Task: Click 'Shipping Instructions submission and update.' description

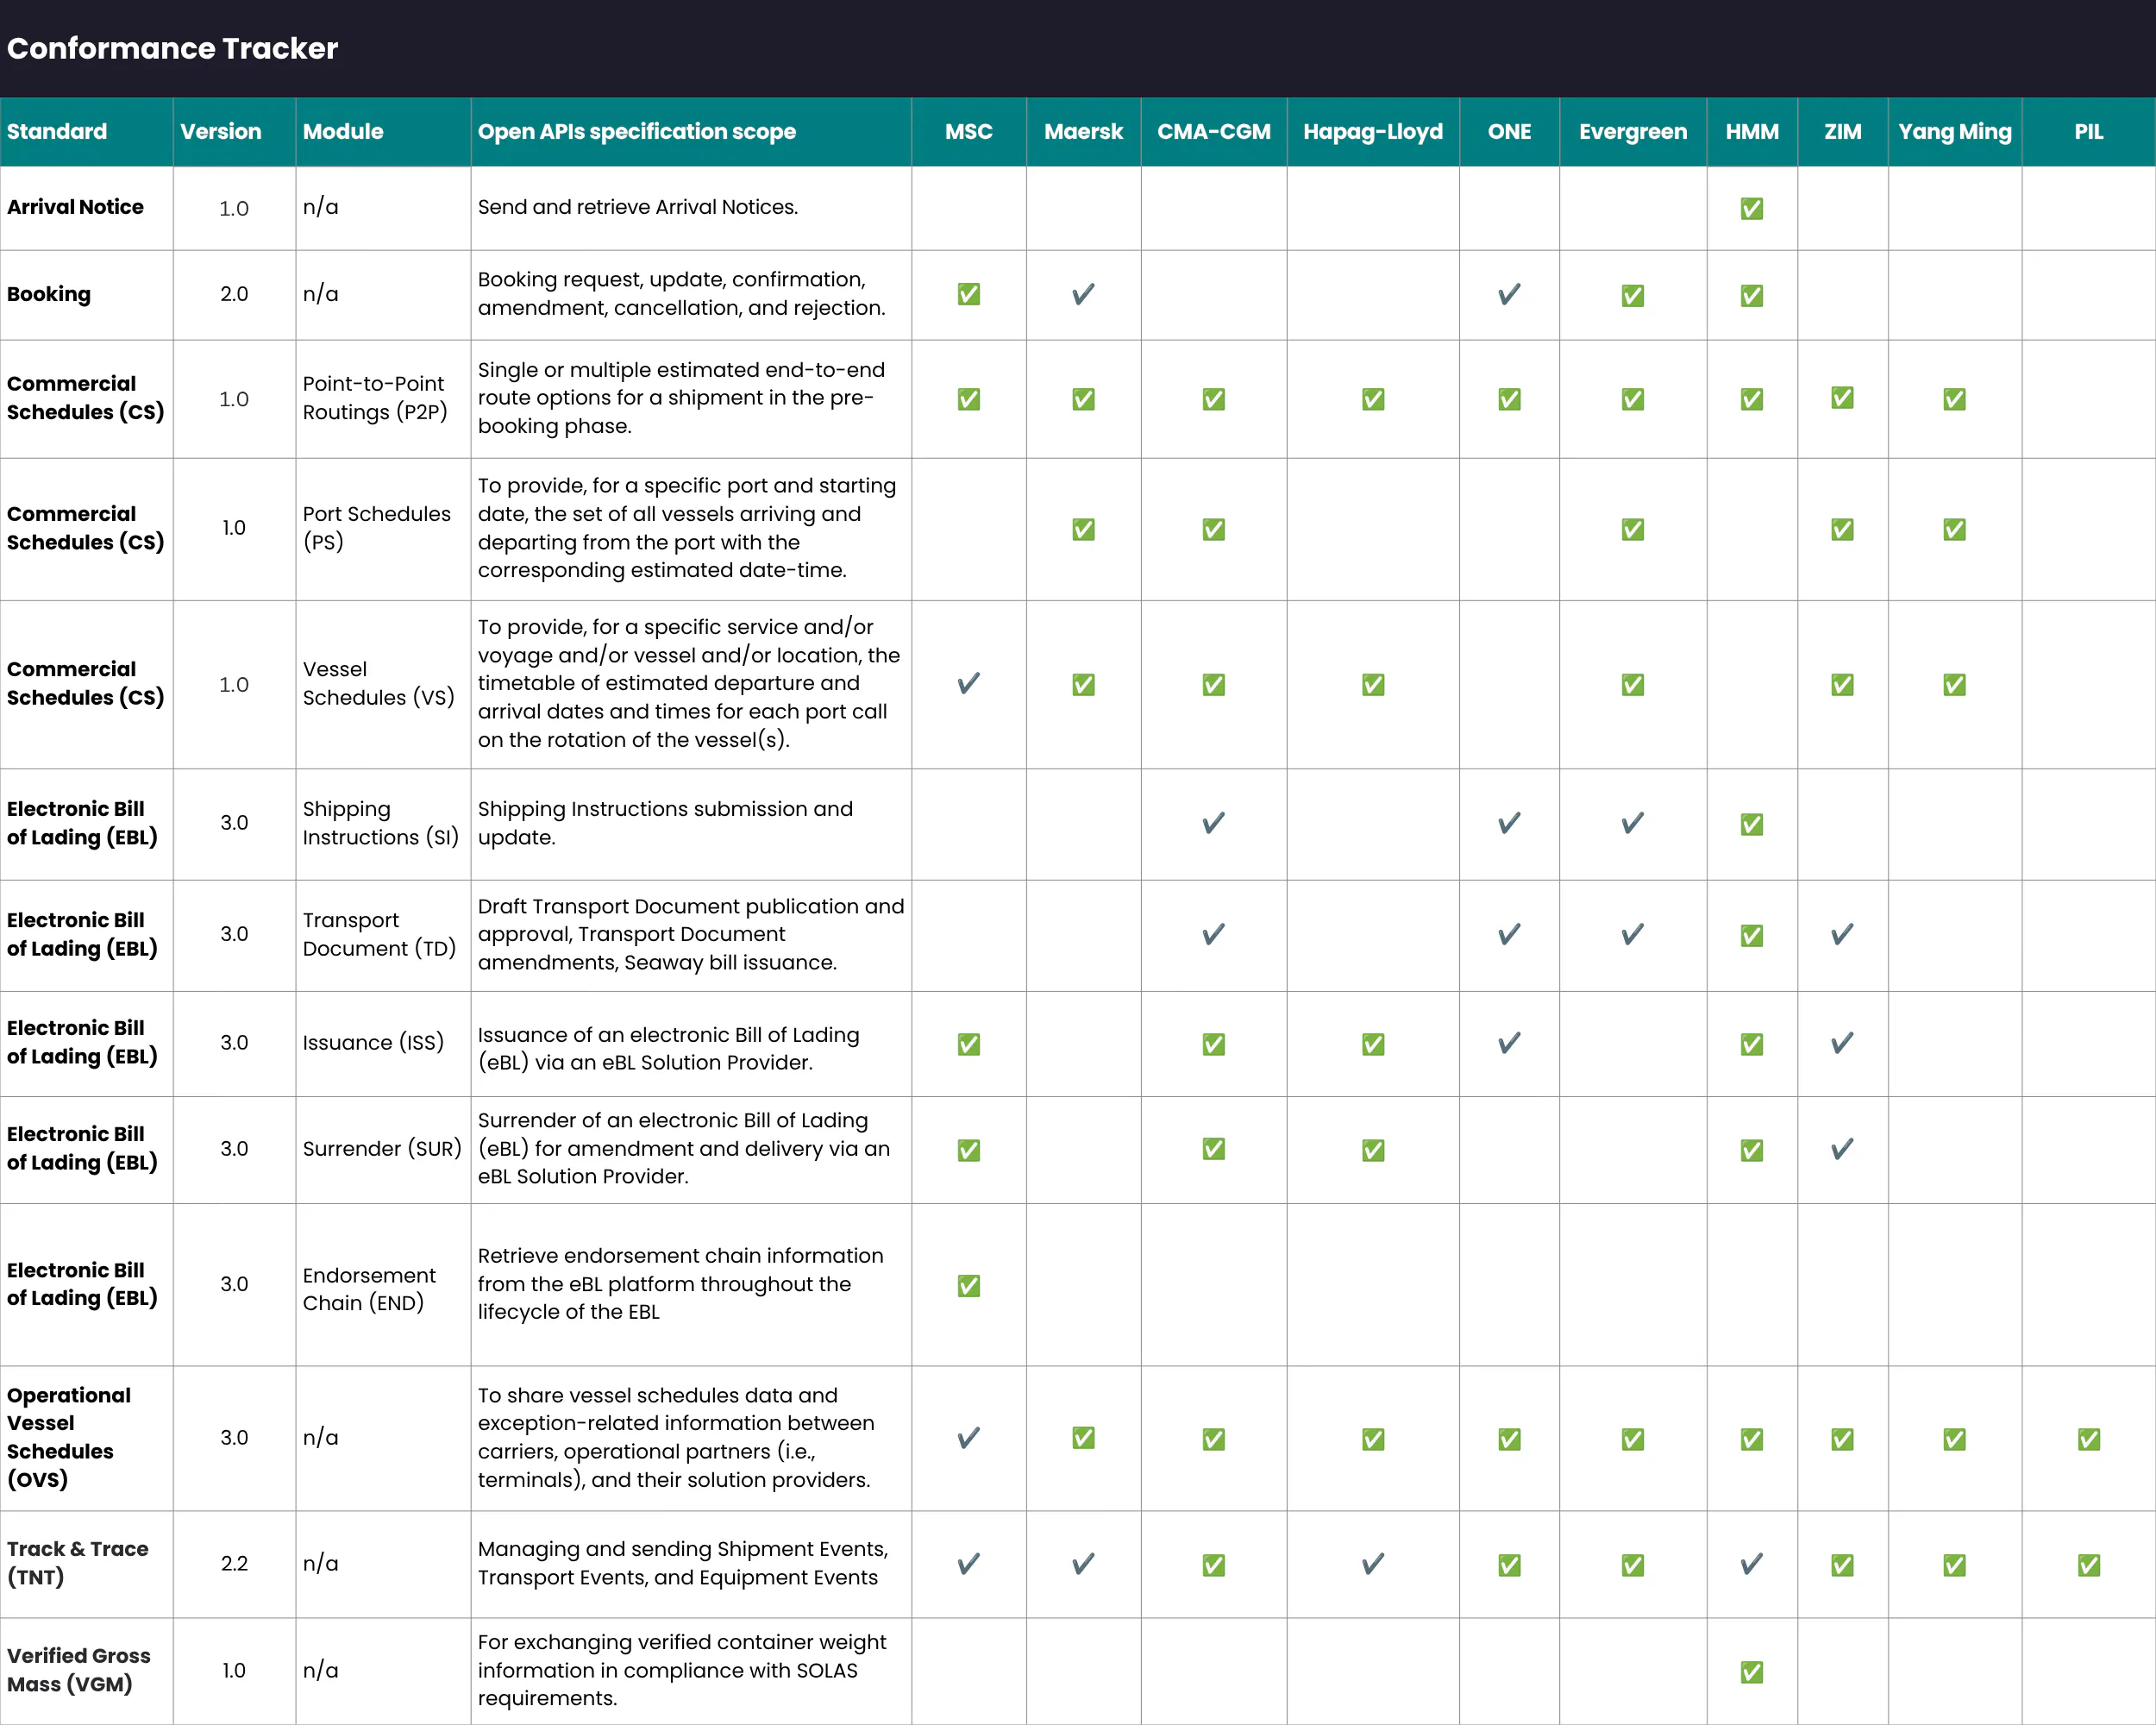Action: [x=665, y=823]
